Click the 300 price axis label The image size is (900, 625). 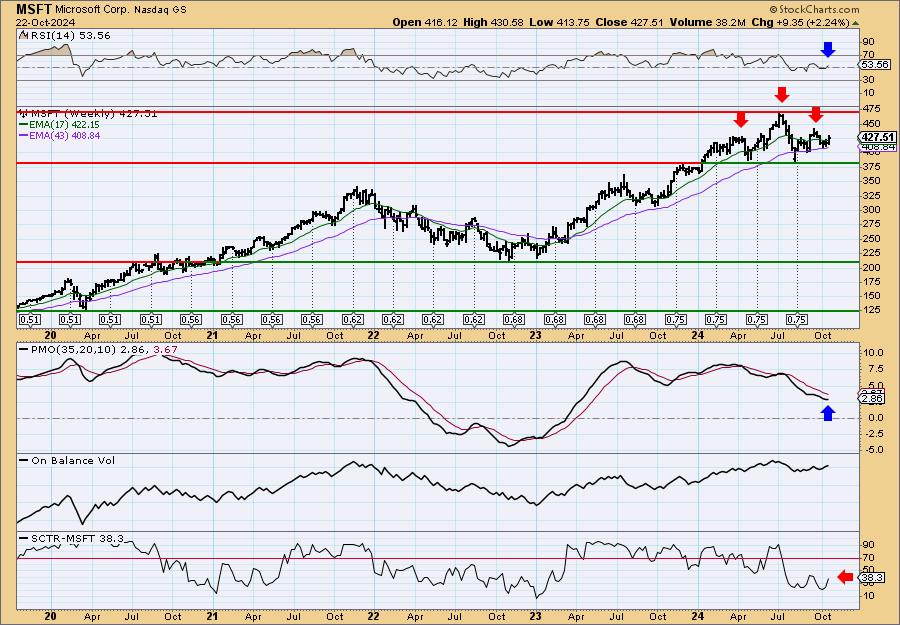[870, 209]
